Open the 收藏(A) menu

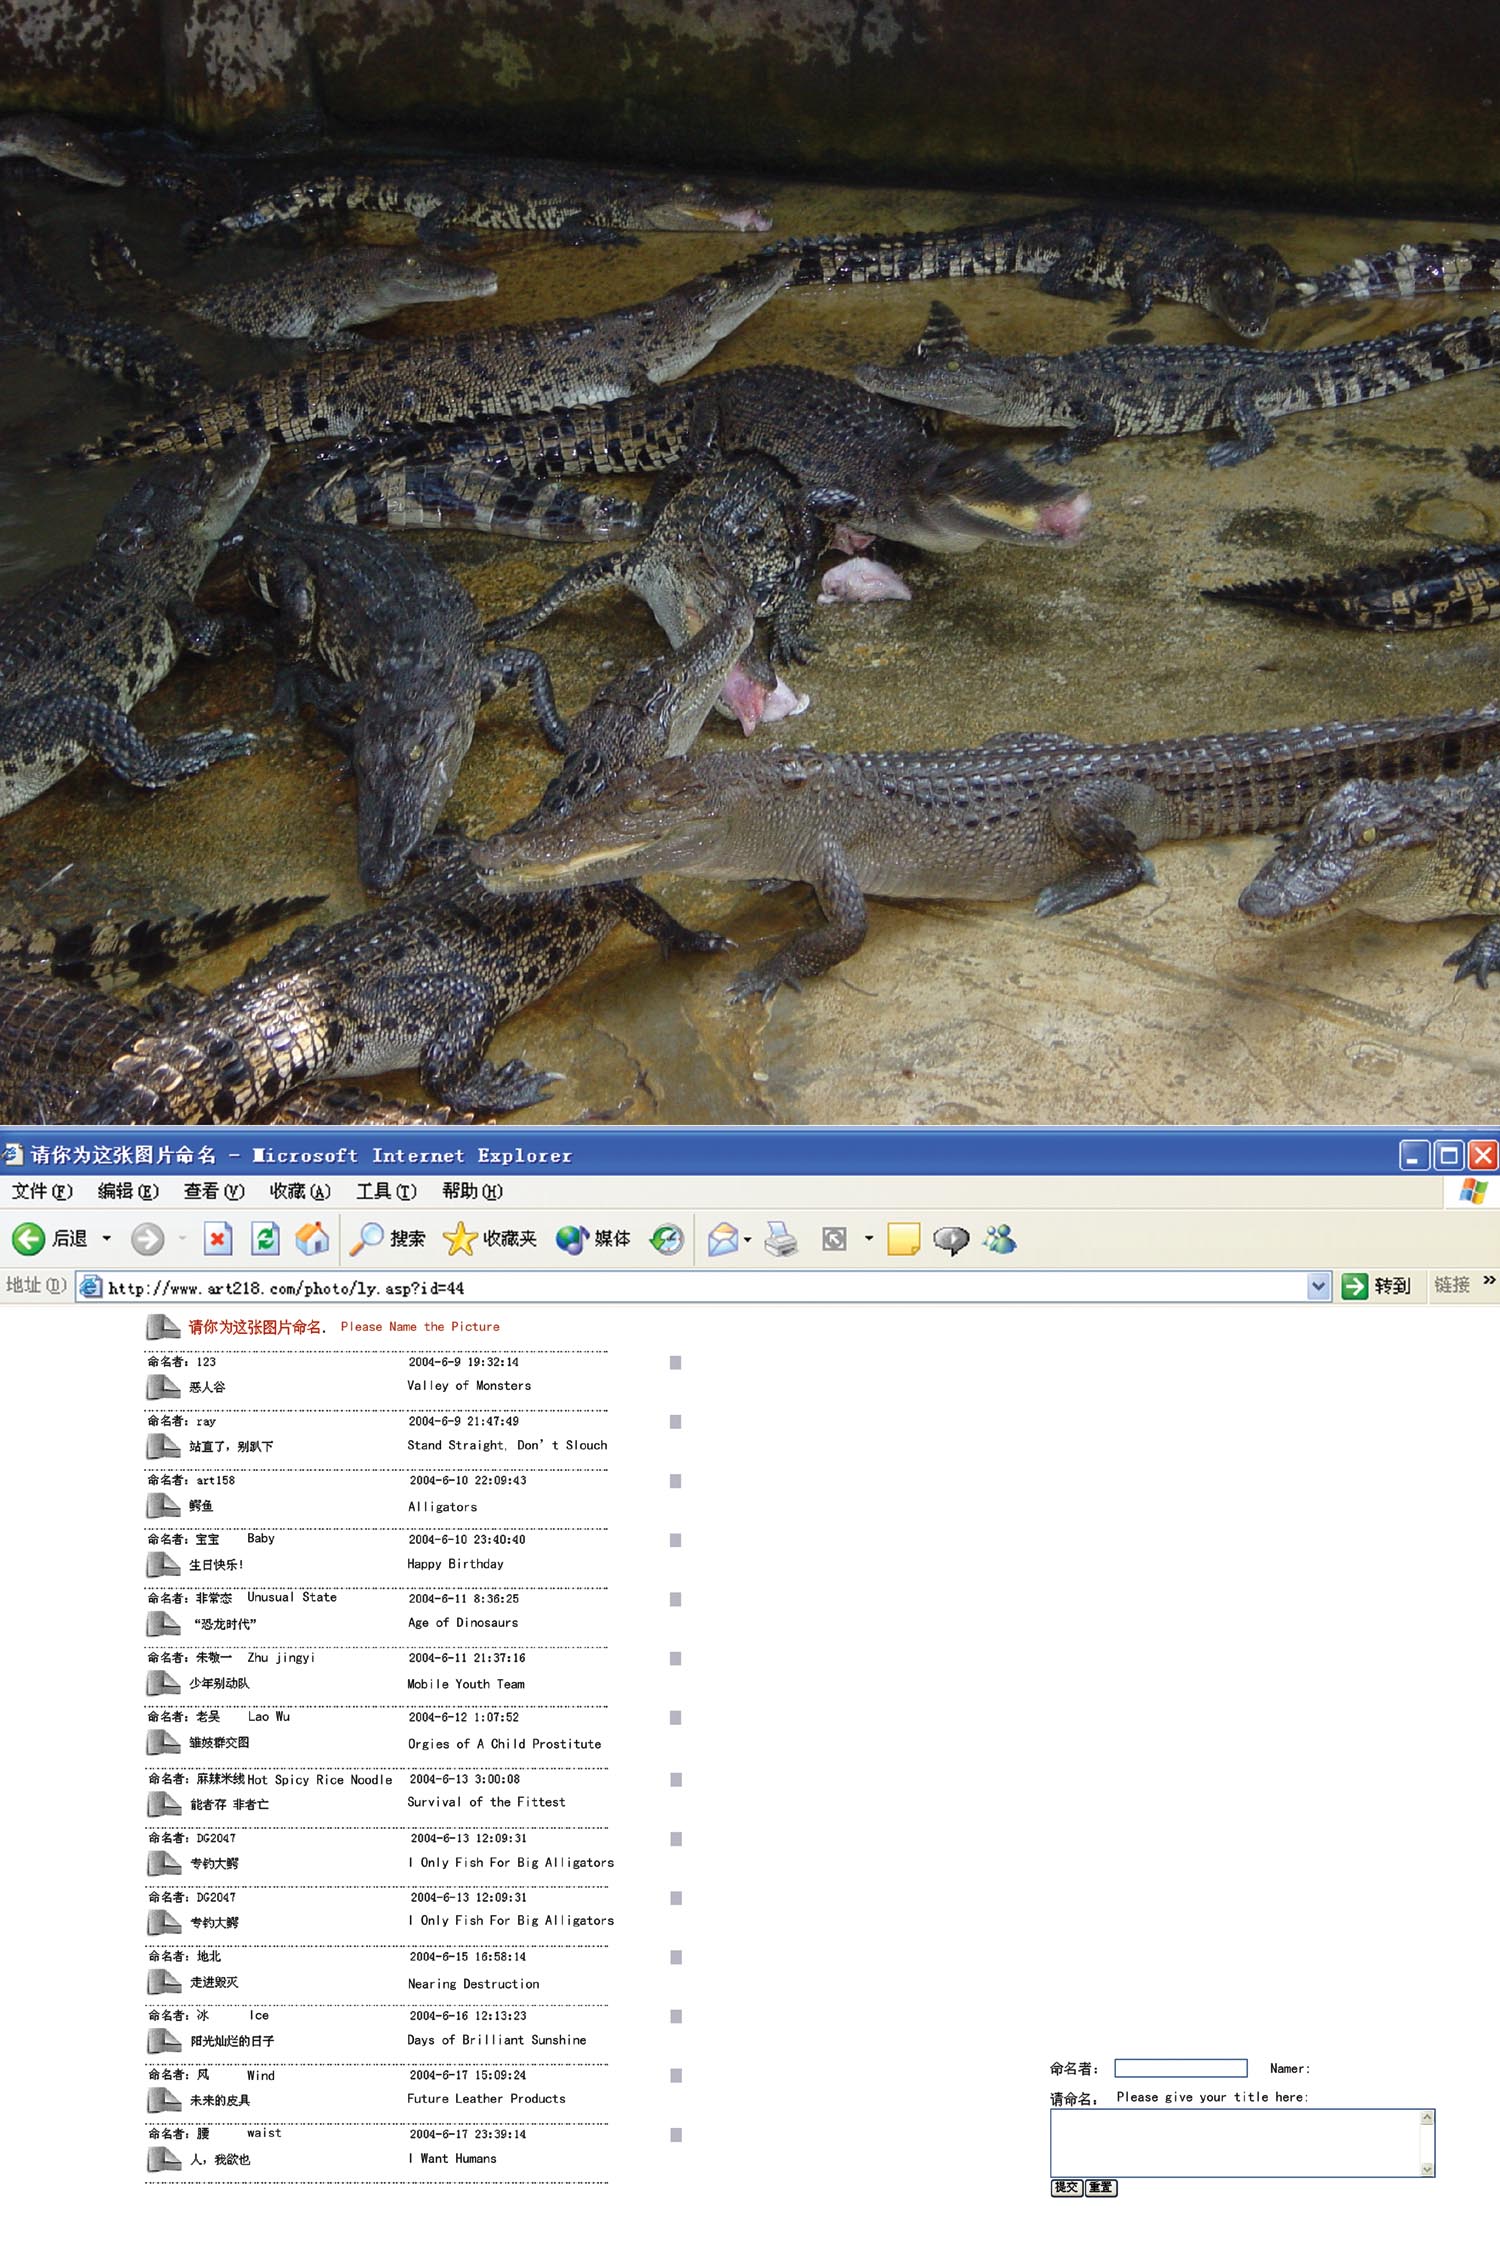pos(300,1191)
